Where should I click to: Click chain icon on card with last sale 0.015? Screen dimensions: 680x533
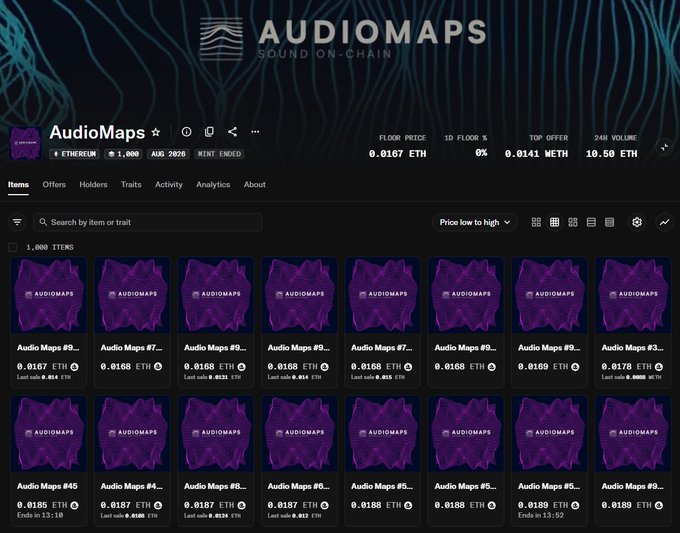click(x=408, y=367)
